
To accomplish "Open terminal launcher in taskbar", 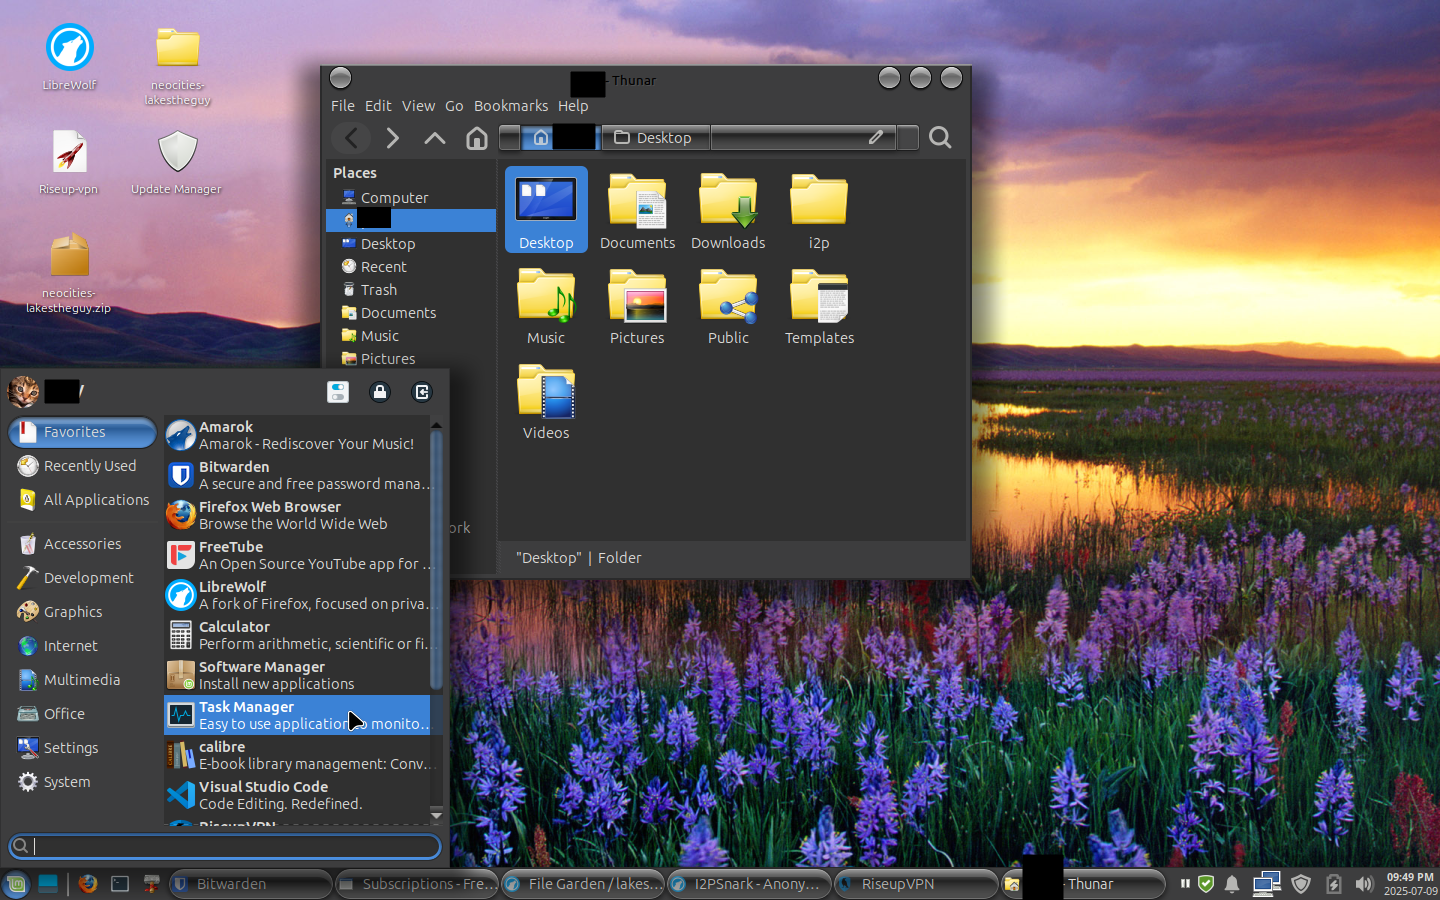I will pos(120,884).
